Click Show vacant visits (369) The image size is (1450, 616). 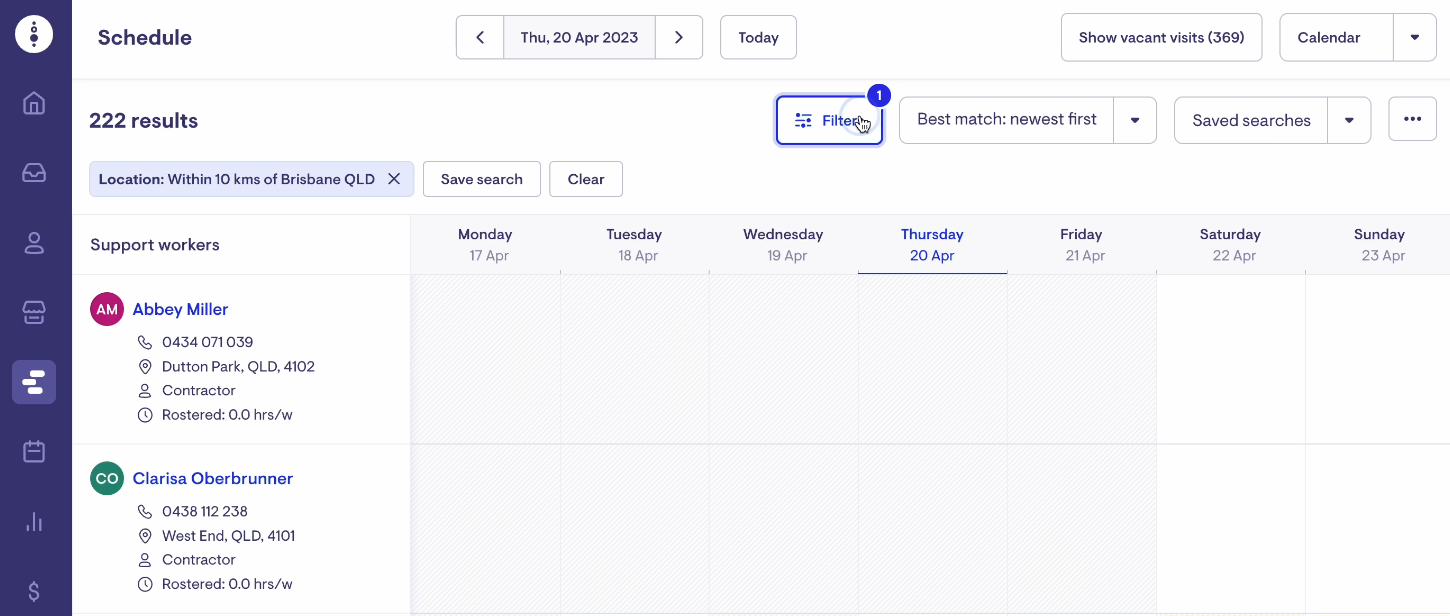point(1161,37)
